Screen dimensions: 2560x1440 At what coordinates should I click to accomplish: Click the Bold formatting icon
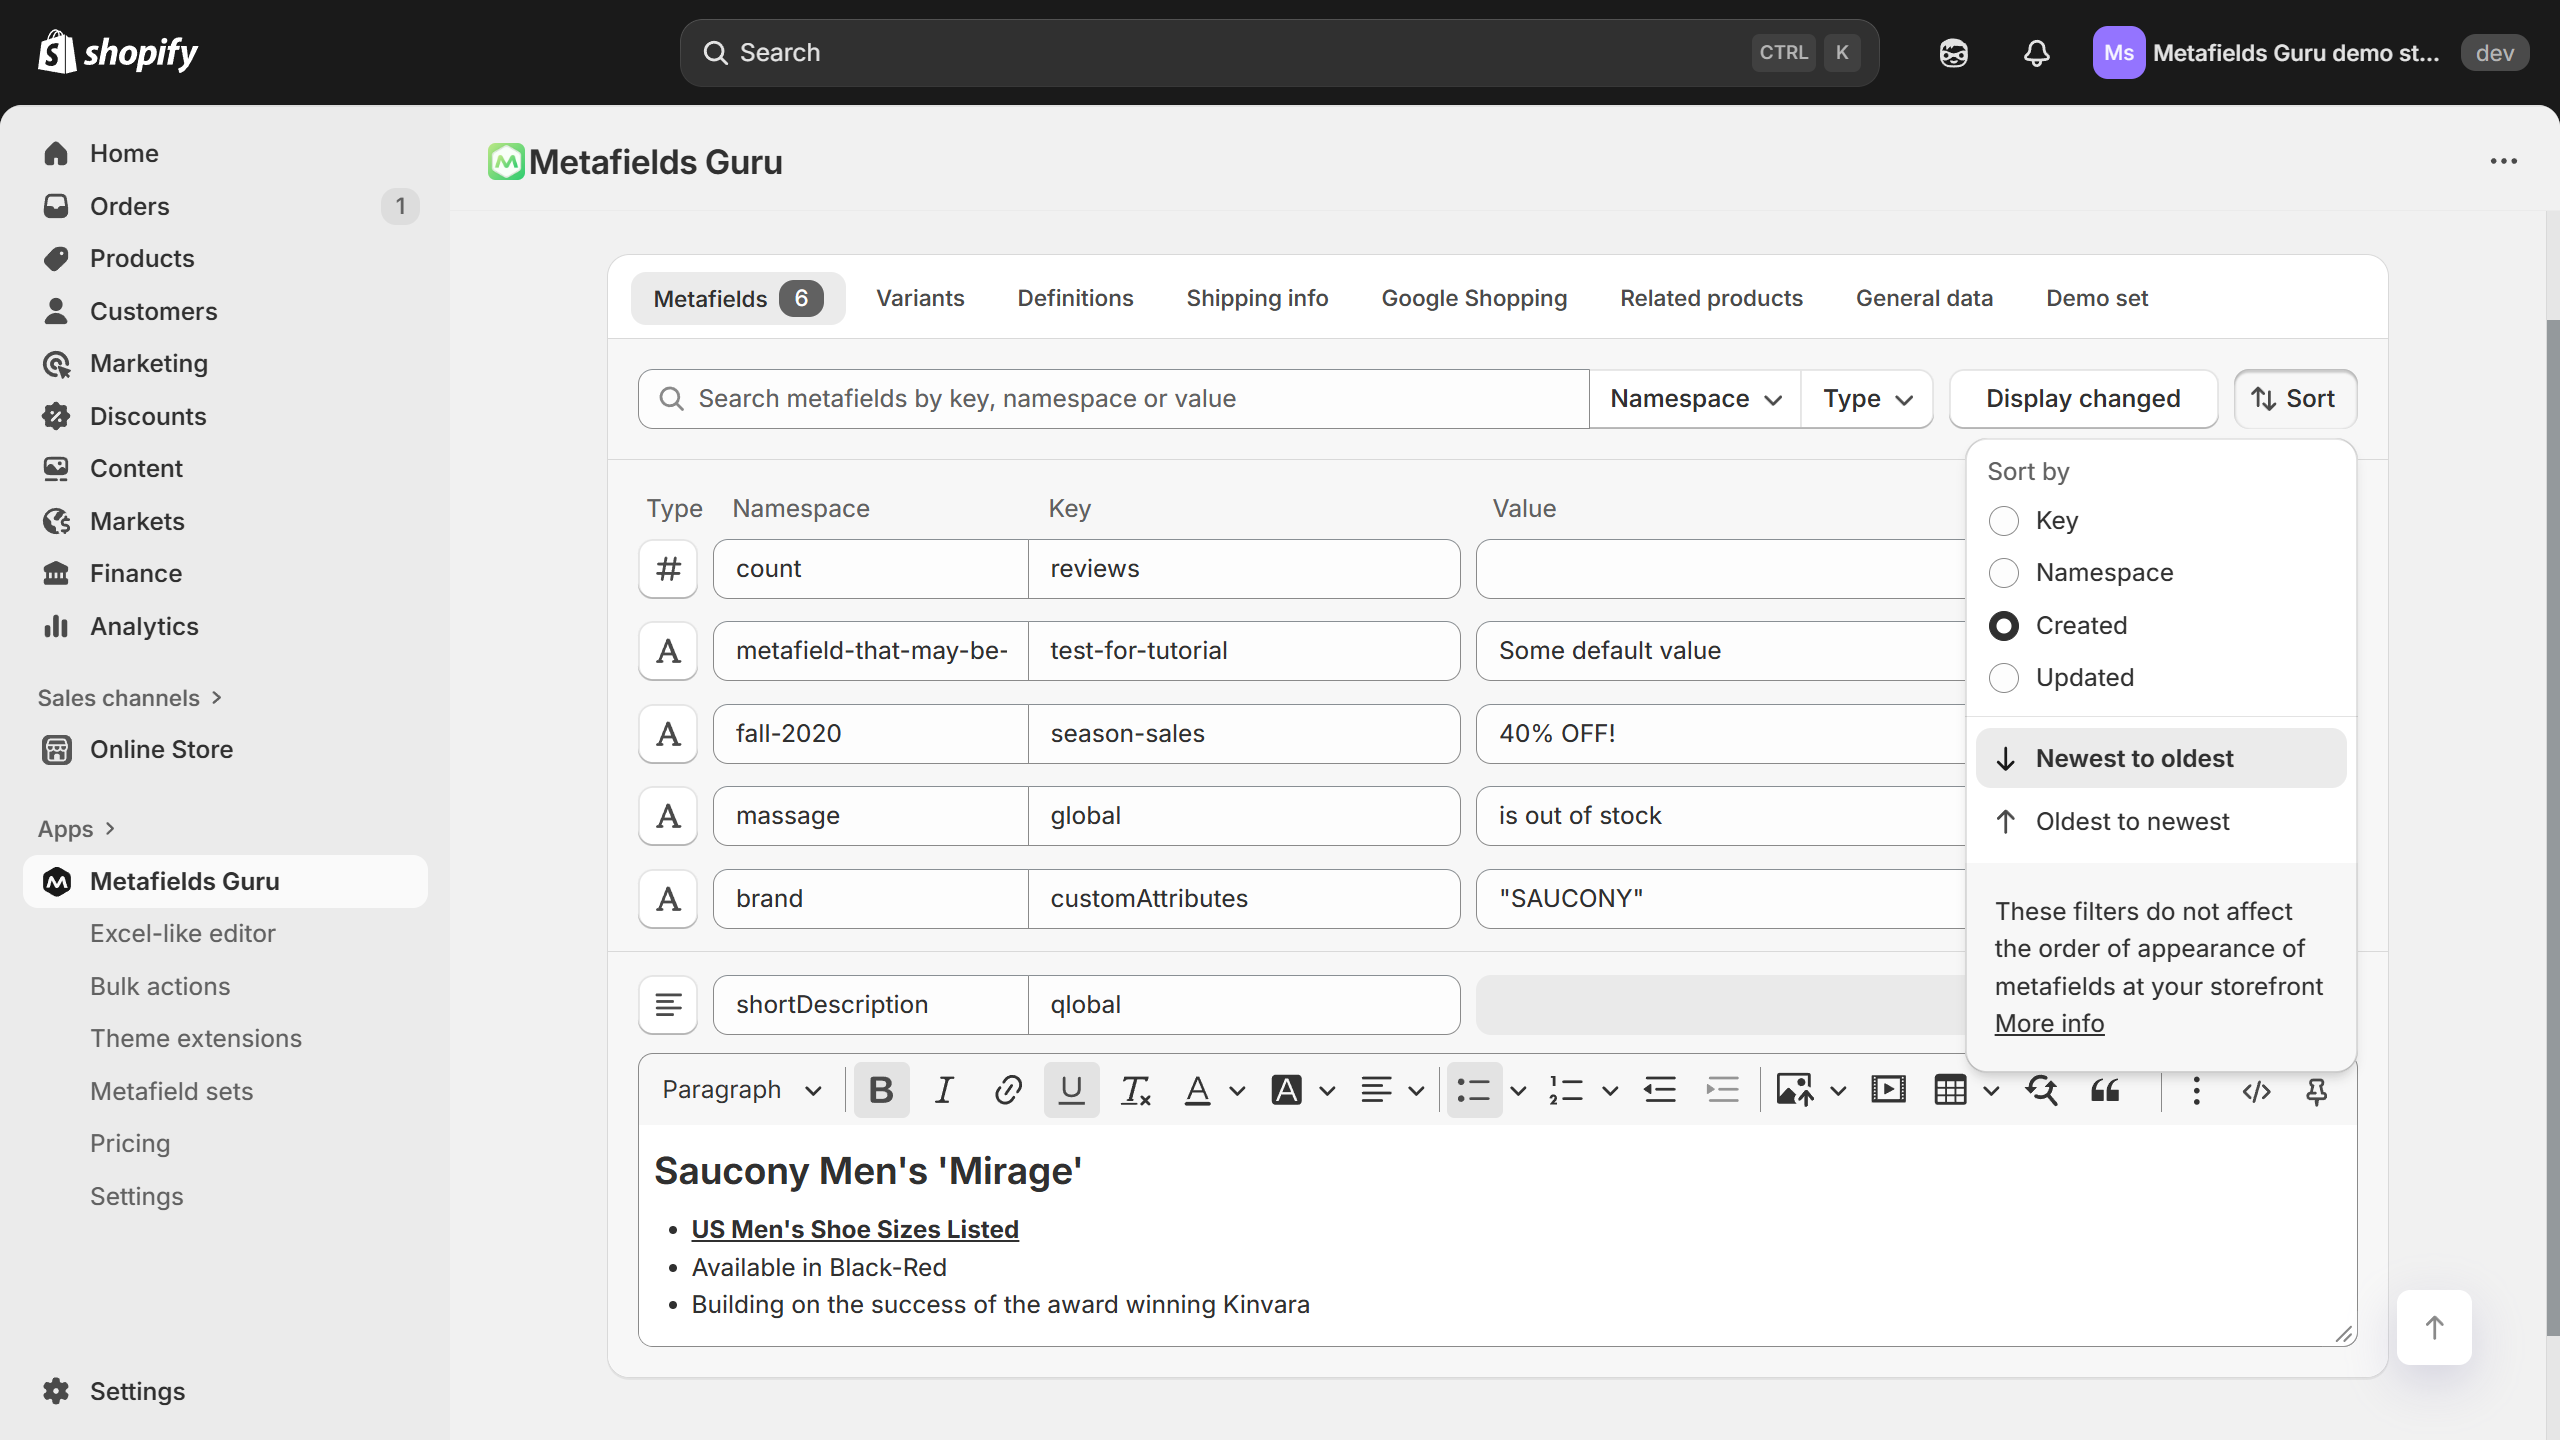880,1090
